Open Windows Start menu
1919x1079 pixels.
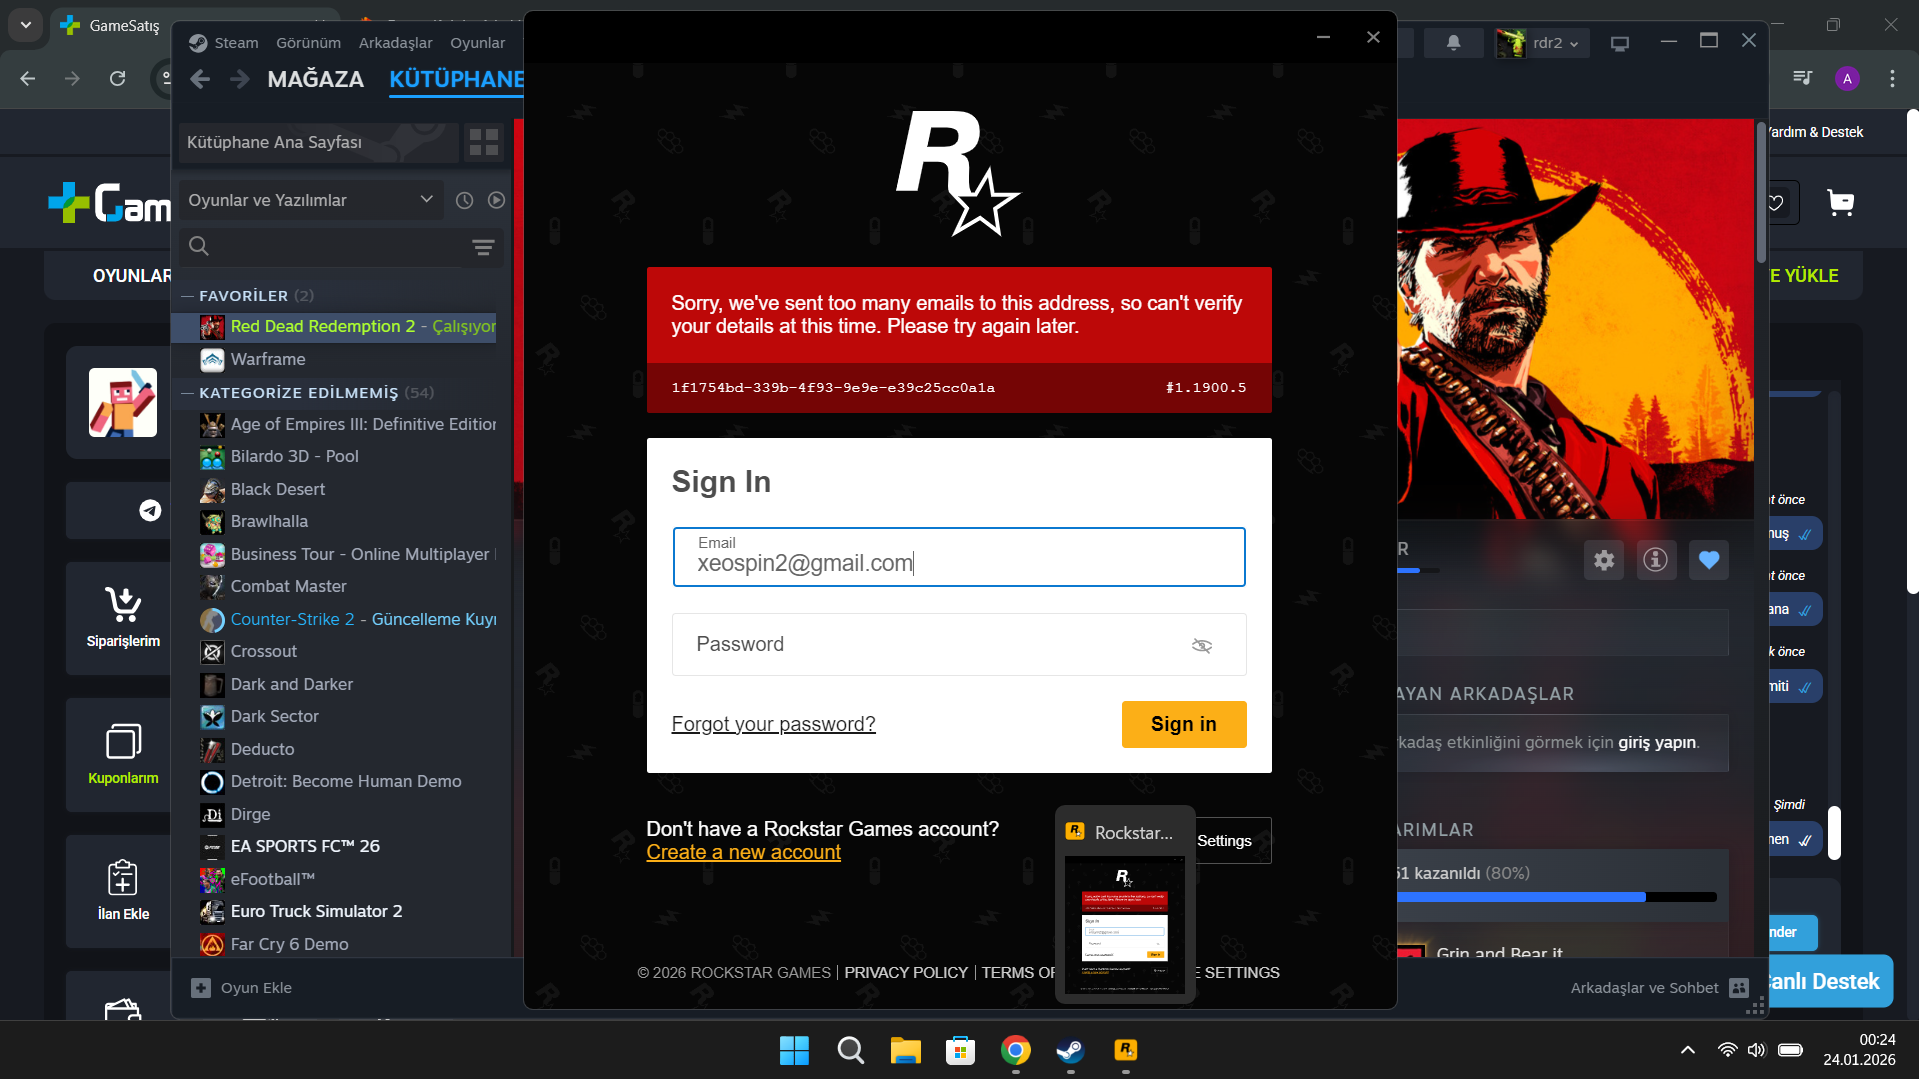[x=794, y=1050]
